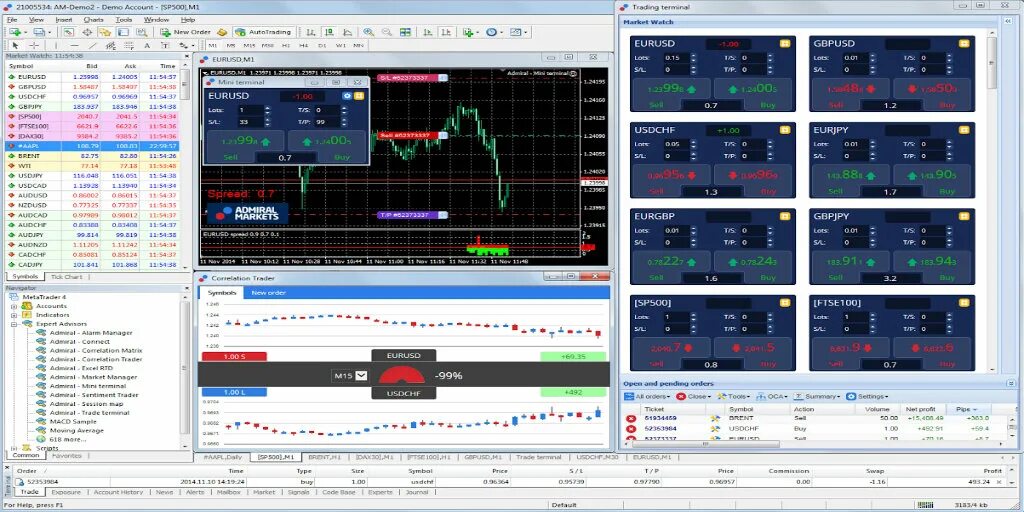Click Buy on the GBPJPY tile
The width and height of the screenshot is (1024, 512).
point(932,267)
